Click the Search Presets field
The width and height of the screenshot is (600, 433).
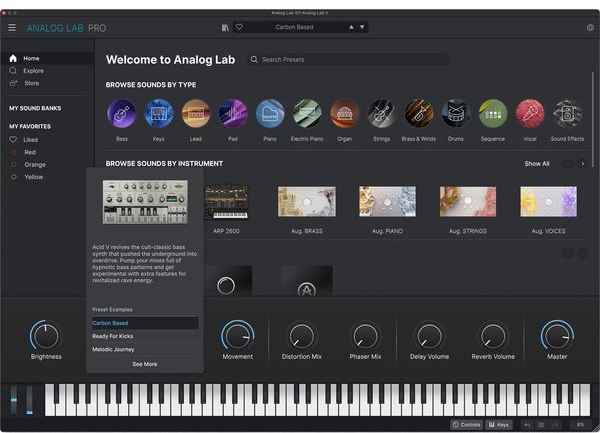pos(349,60)
